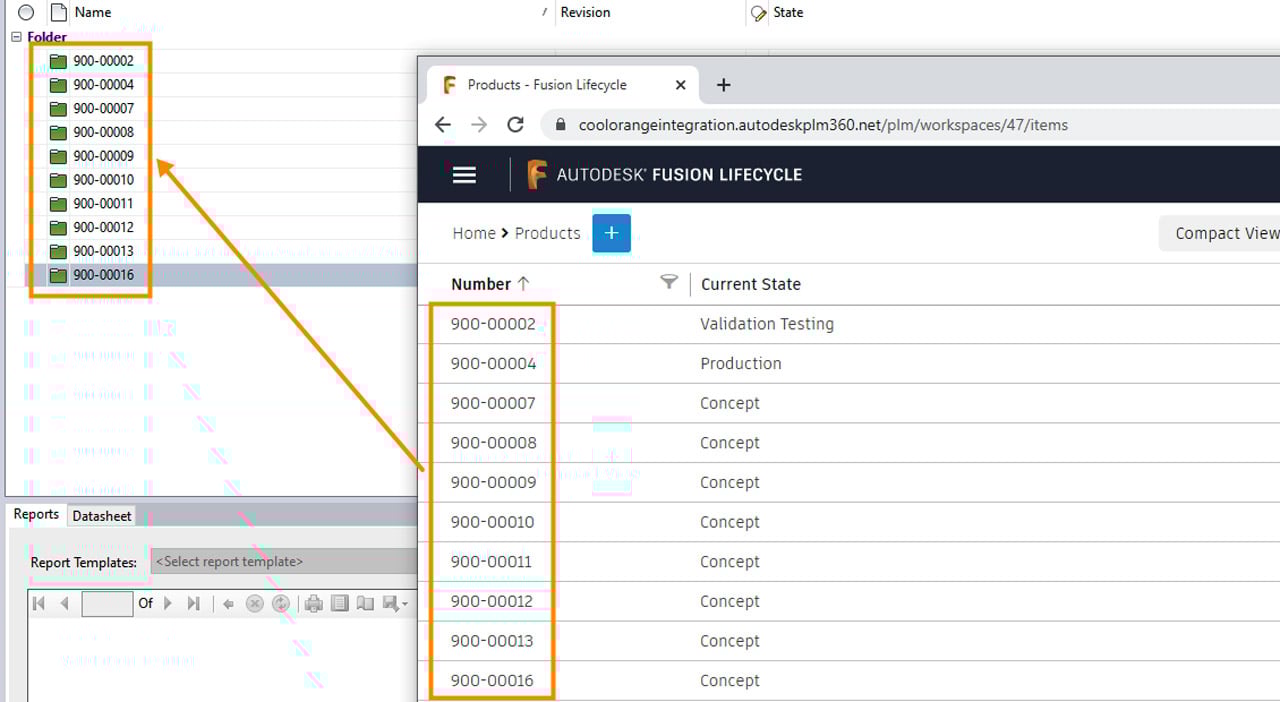Click the circle status column header
Image resolution: width=1280 pixels, height=702 pixels.
(x=26, y=13)
